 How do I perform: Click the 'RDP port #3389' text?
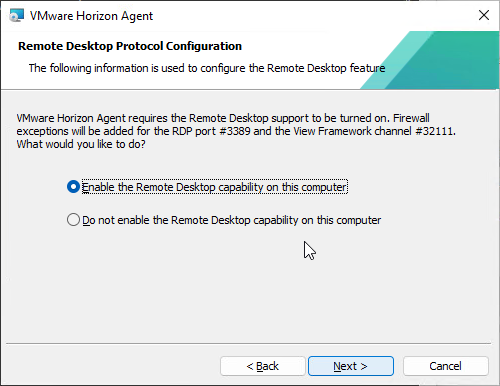pyautogui.click(x=211, y=131)
